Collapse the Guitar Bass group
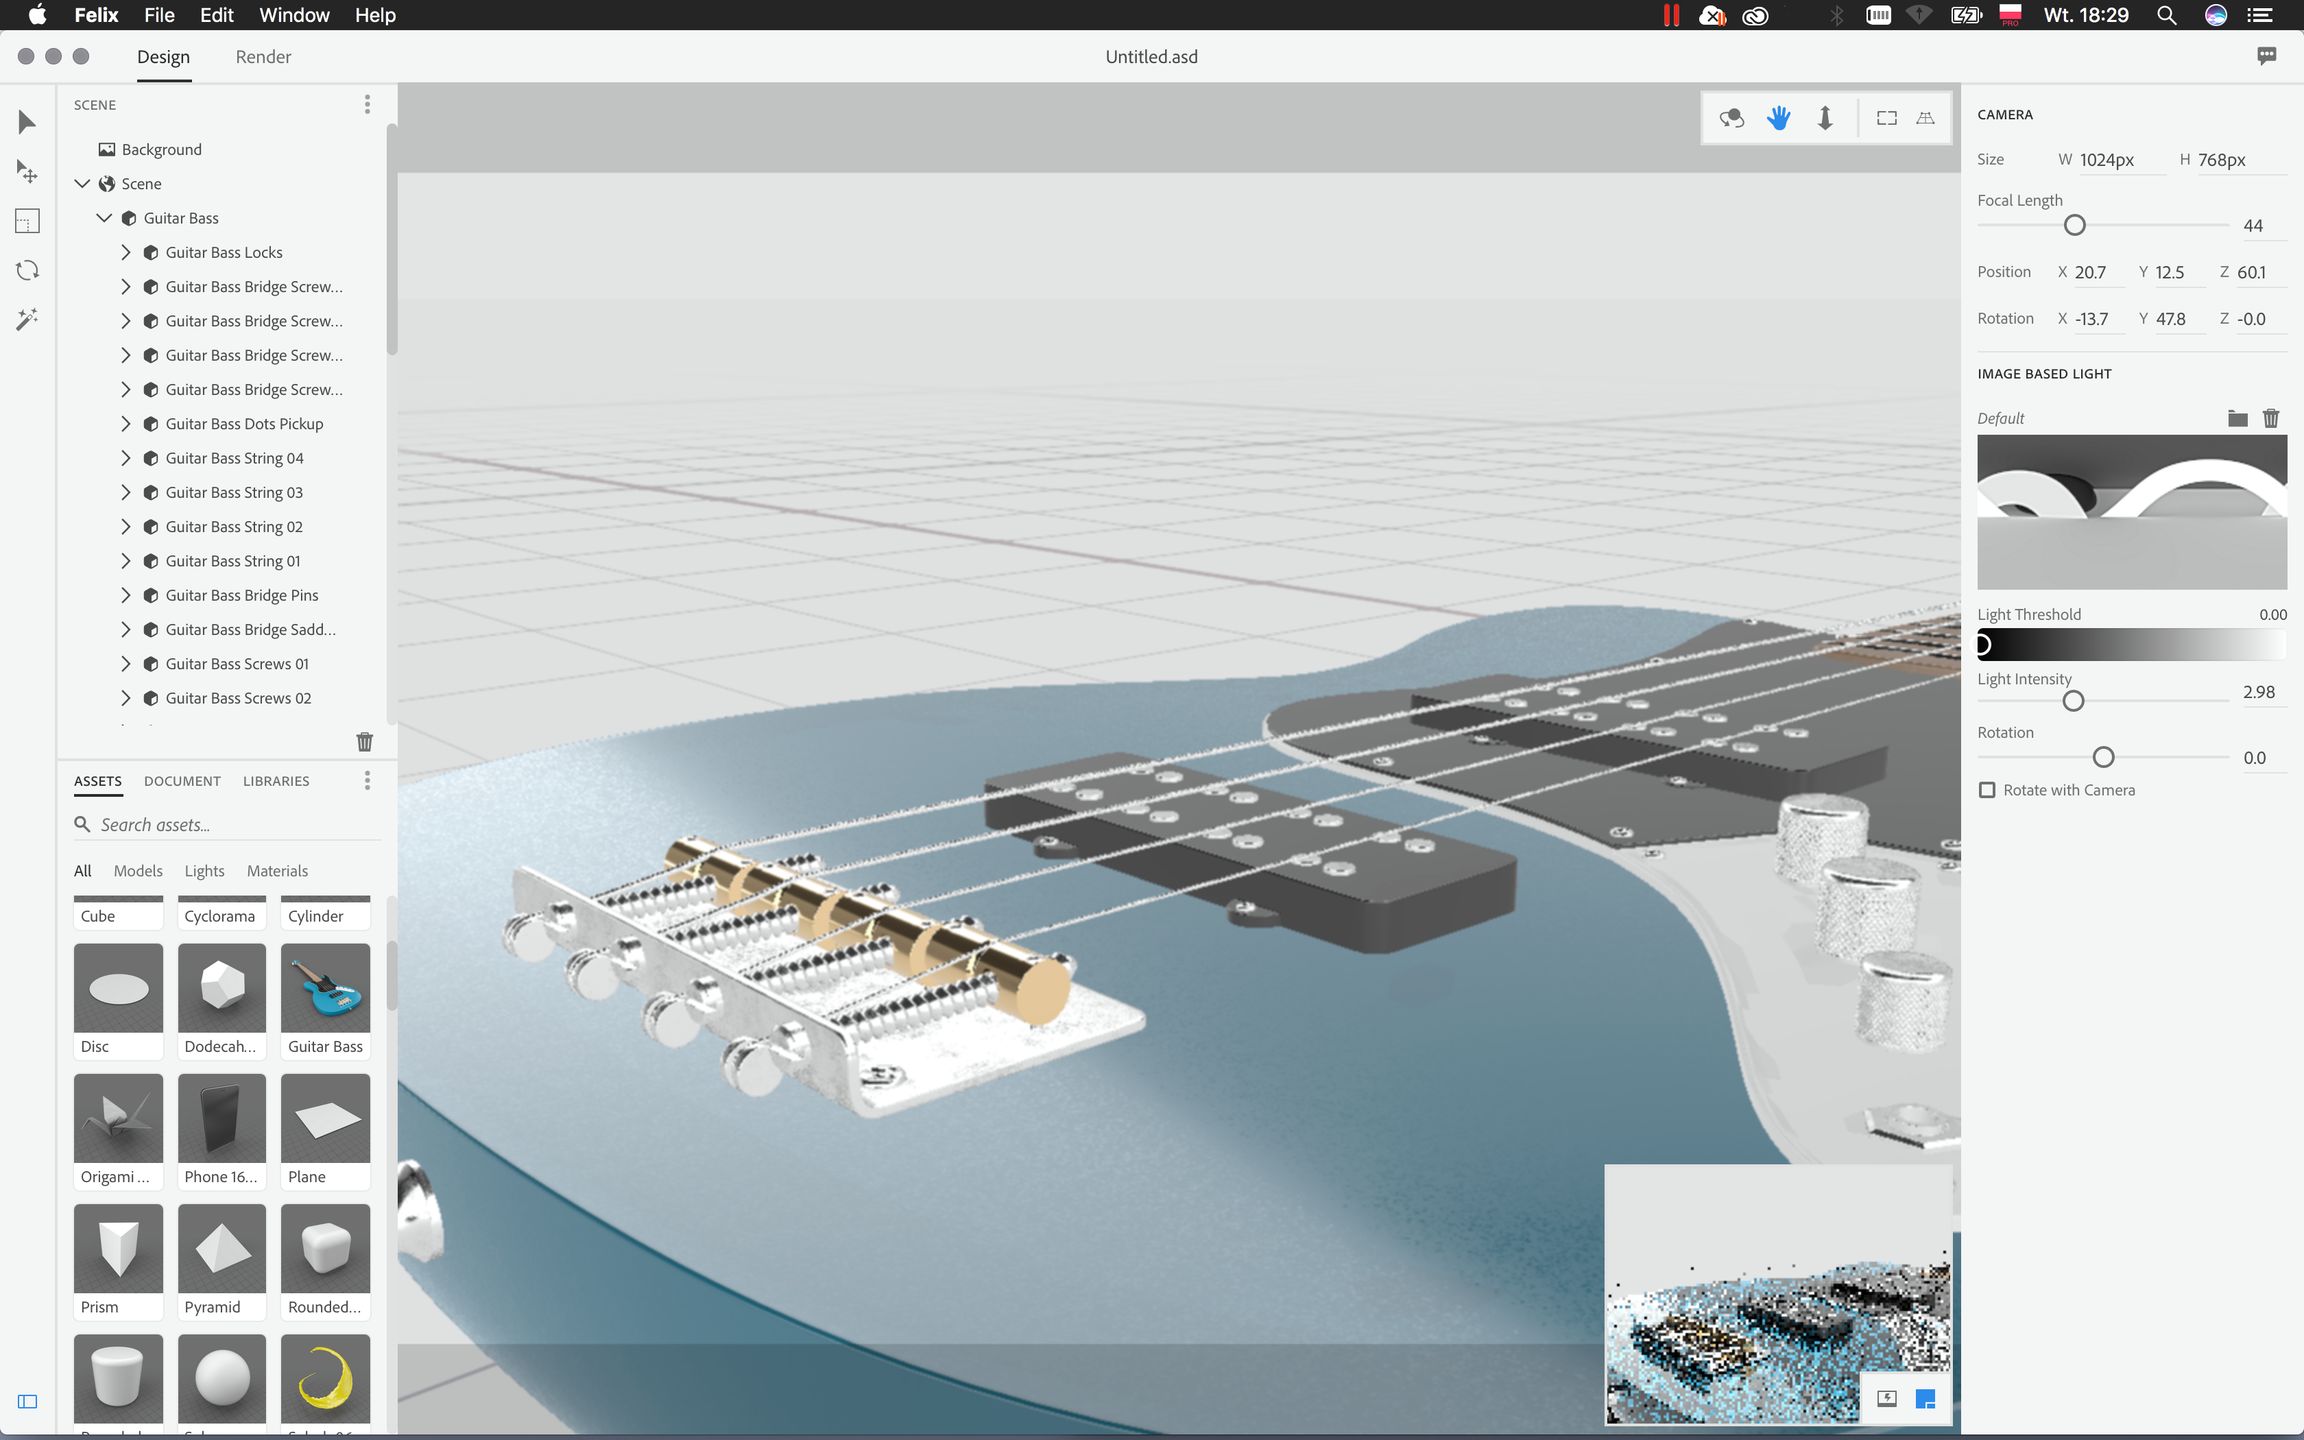 coord(104,218)
